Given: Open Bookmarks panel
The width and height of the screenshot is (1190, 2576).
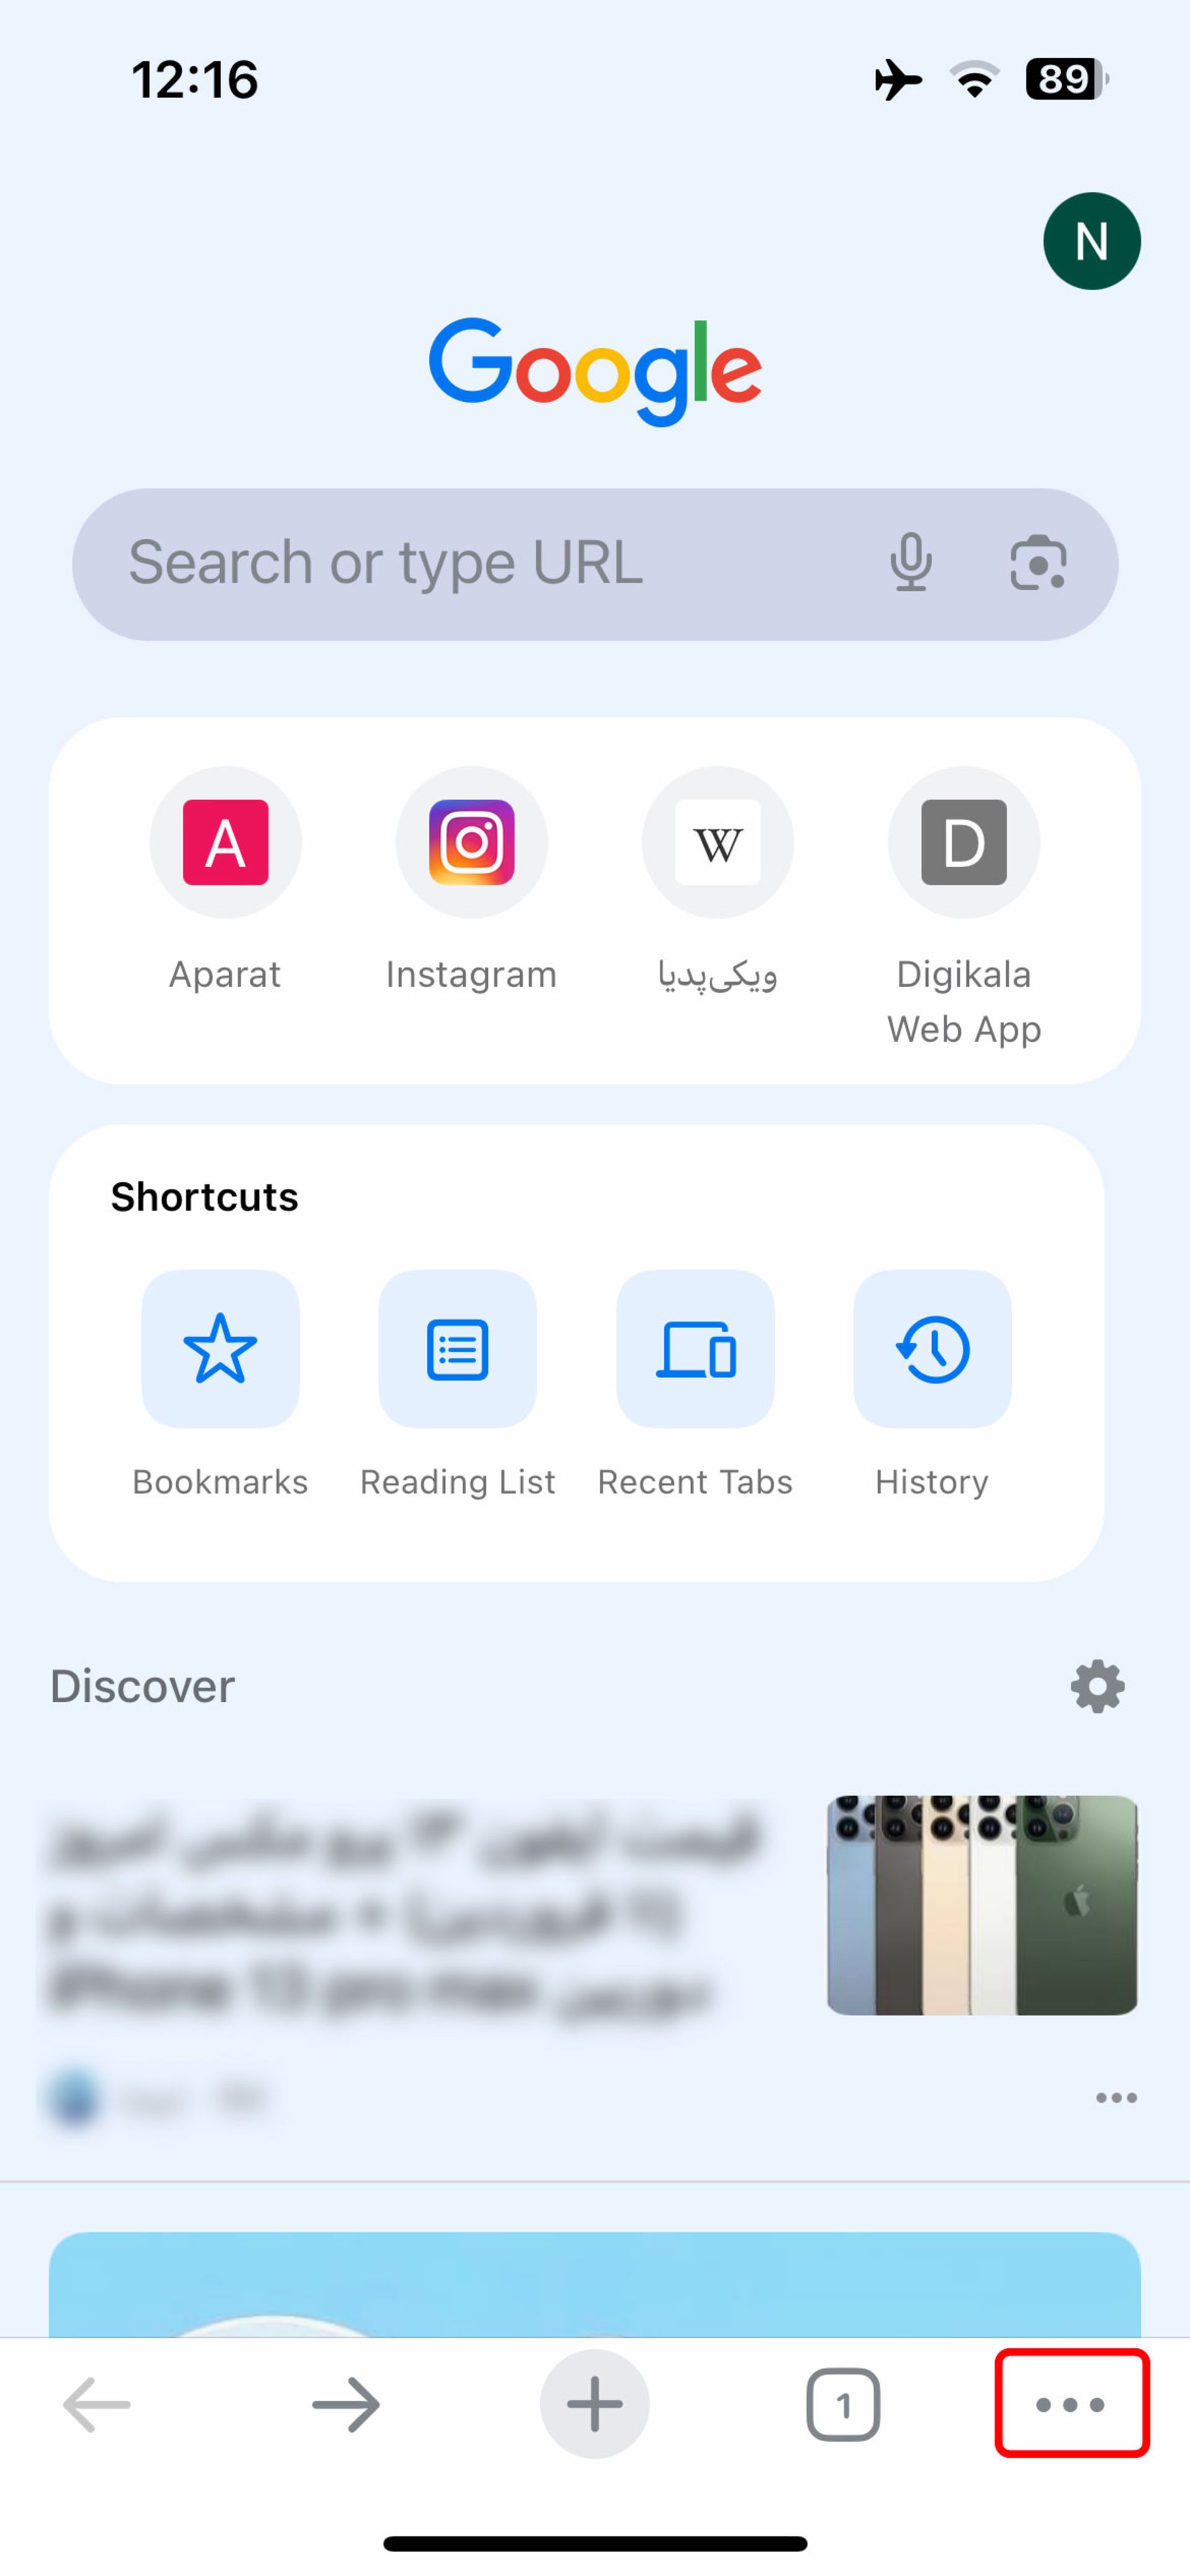Looking at the screenshot, I should tap(220, 1347).
